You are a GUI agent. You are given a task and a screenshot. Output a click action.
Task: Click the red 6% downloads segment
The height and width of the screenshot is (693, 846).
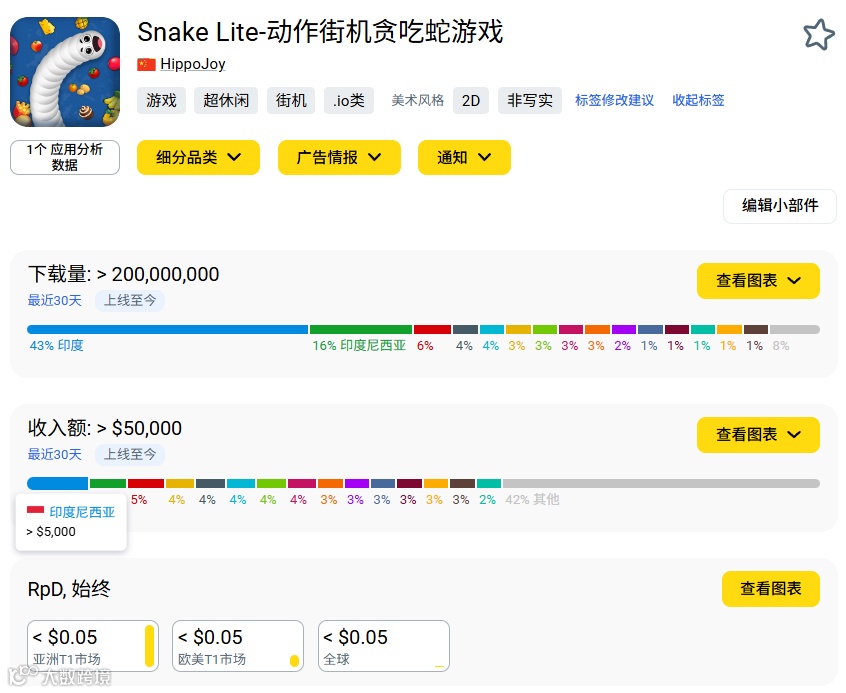[x=432, y=329]
